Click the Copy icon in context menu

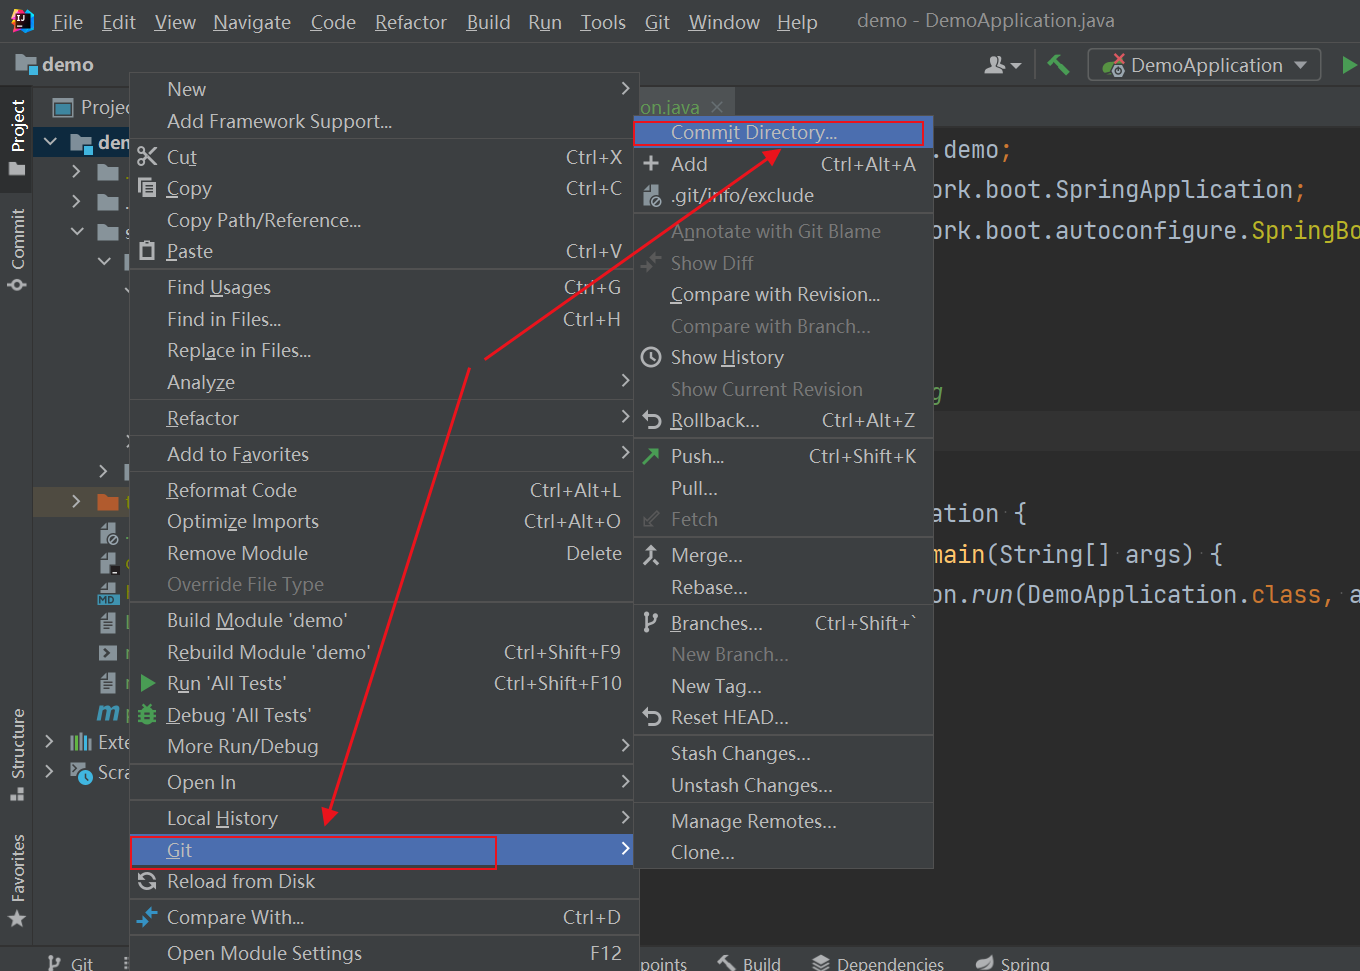tap(147, 188)
